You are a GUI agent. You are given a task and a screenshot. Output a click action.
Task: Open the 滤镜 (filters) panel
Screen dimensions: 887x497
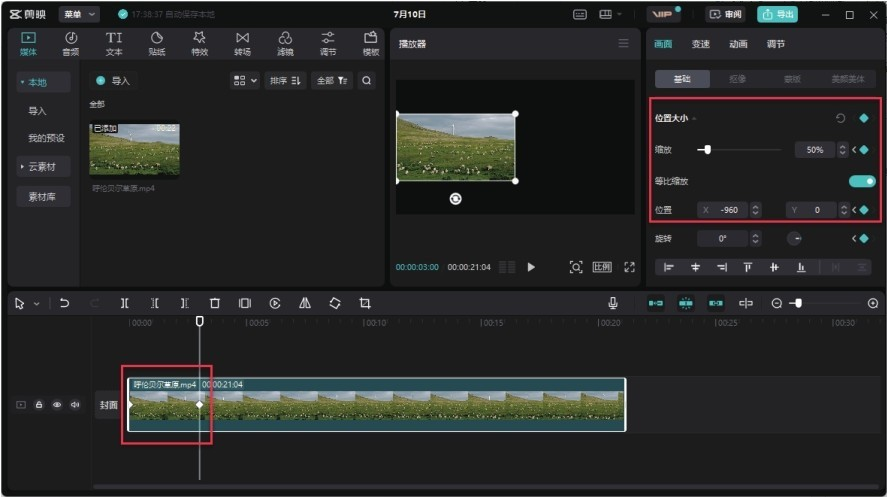coord(285,43)
